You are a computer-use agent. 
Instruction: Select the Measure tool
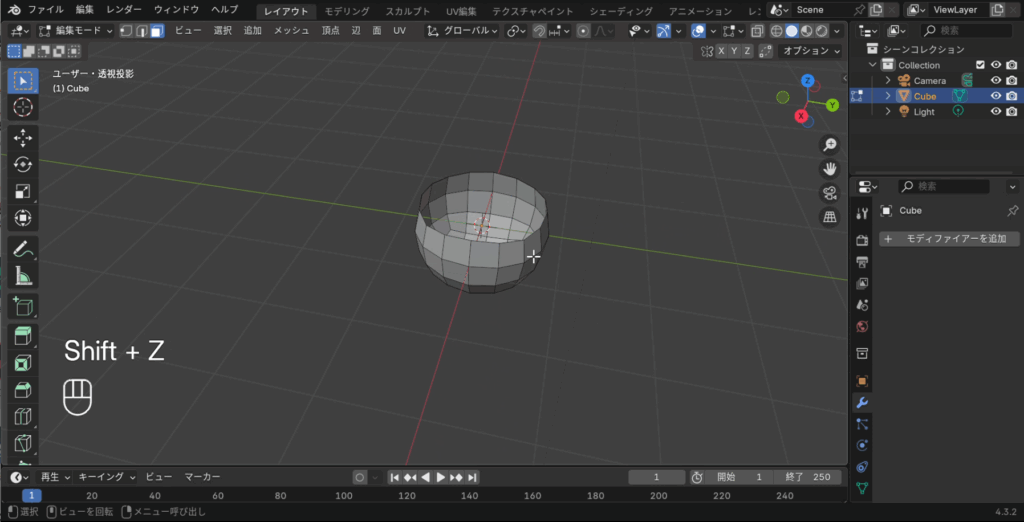[x=23, y=276]
